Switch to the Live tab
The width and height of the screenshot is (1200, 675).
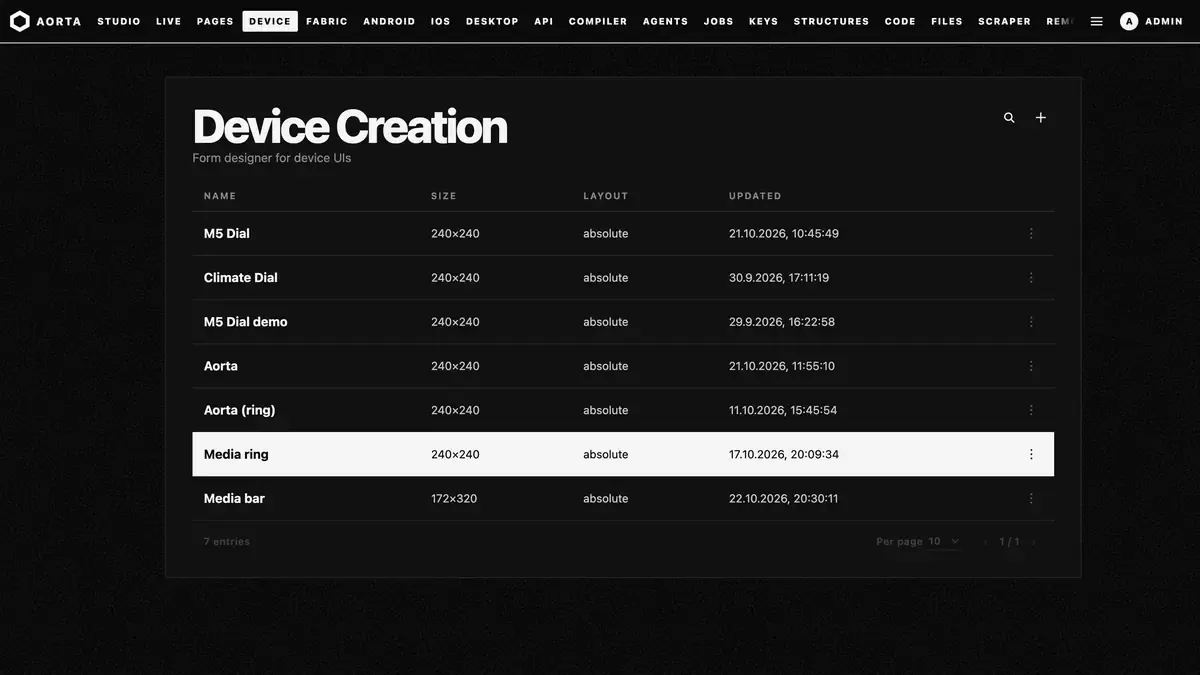point(169,21)
